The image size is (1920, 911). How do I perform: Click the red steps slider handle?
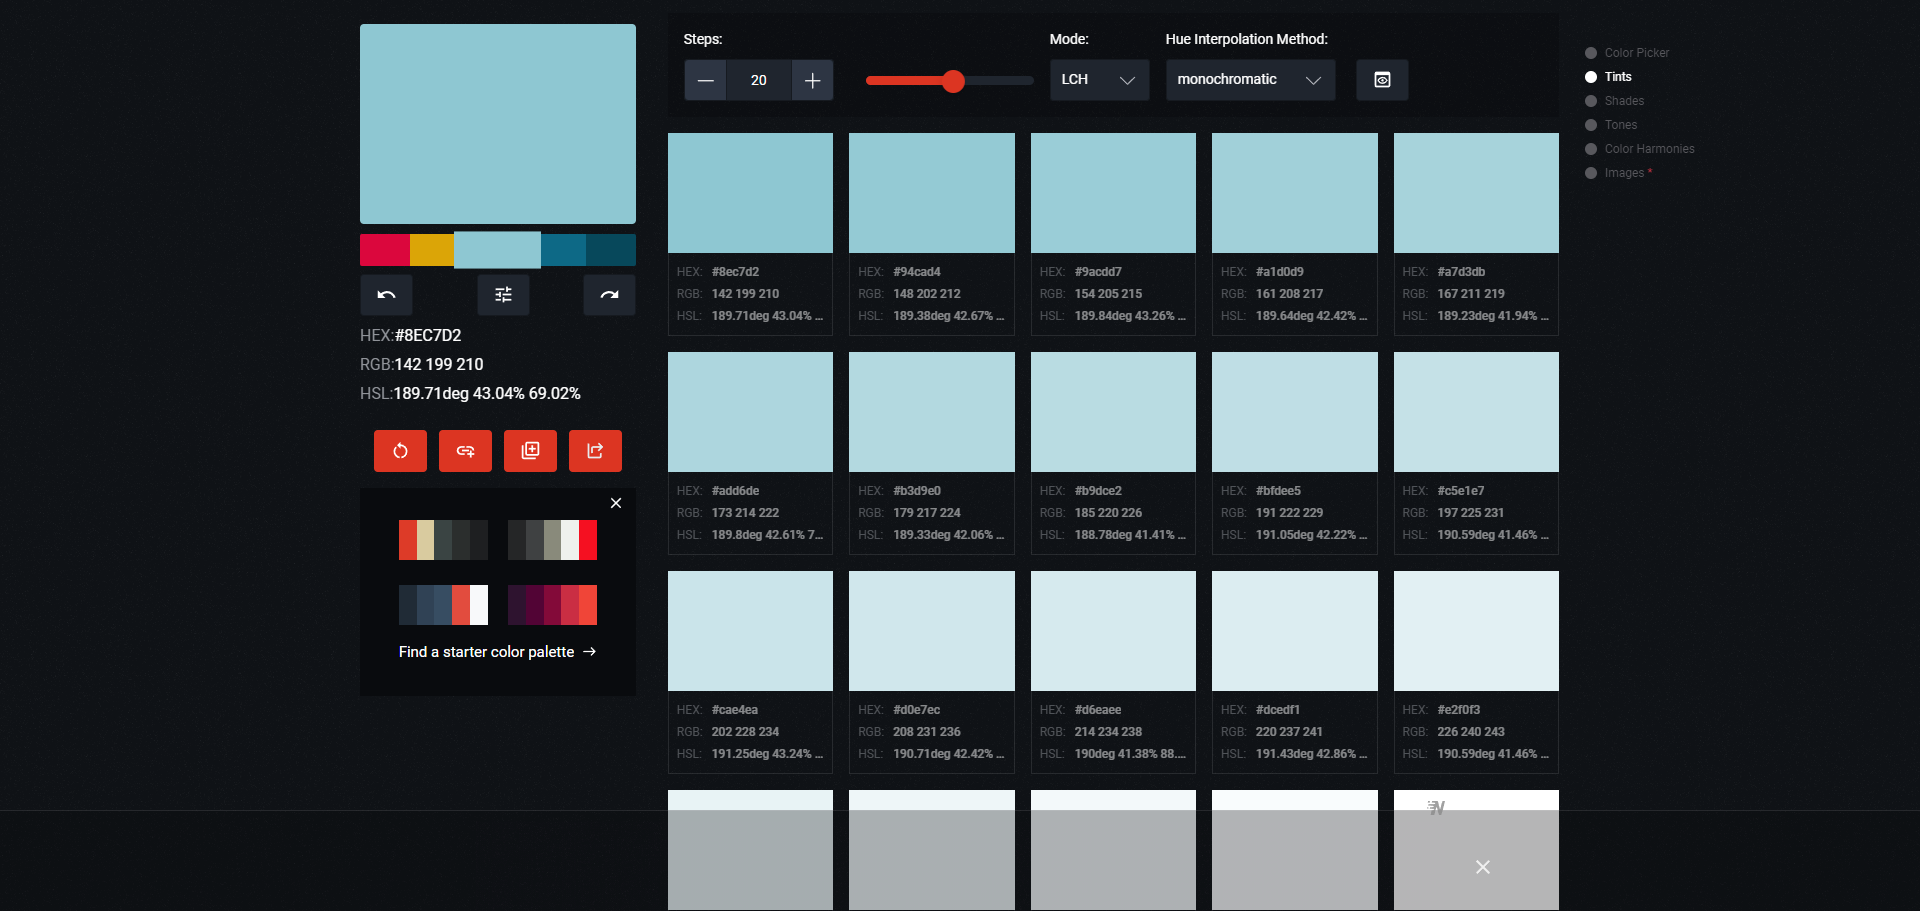(x=953, y=81)
